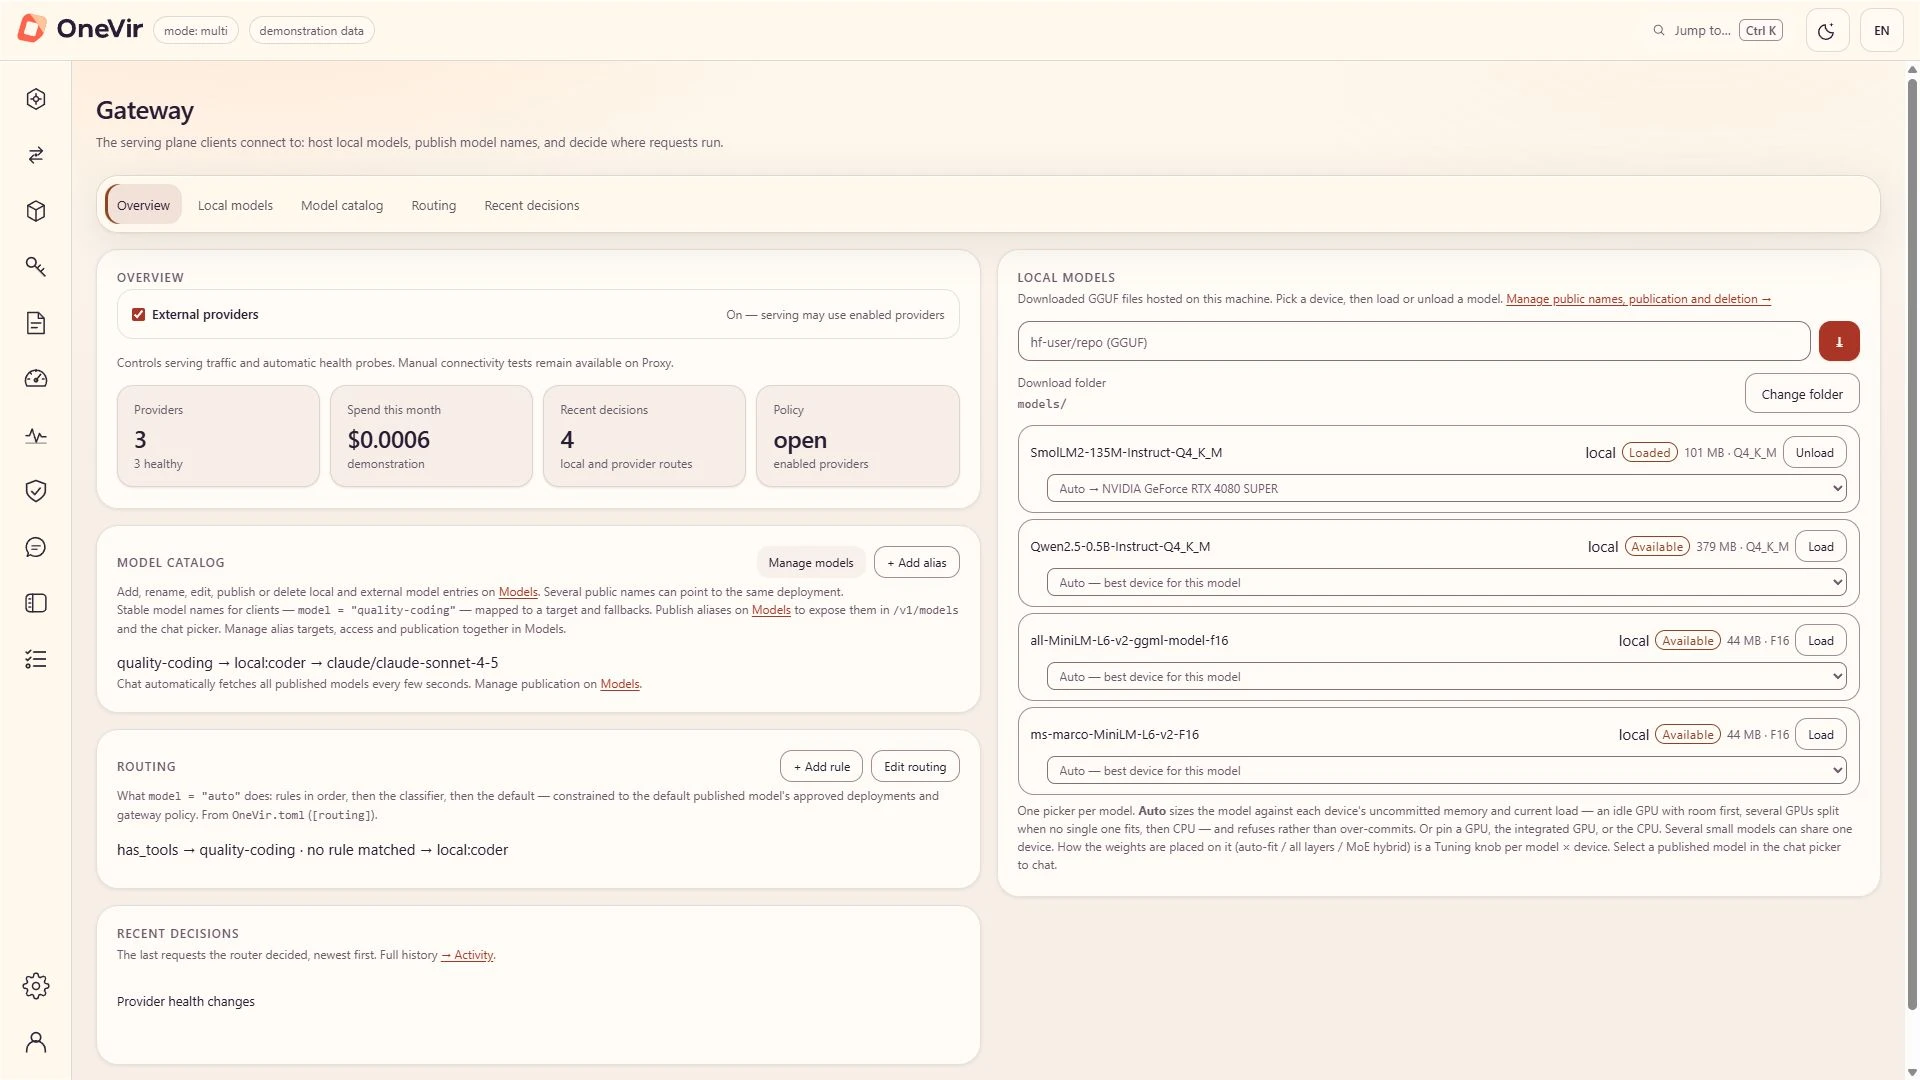Image resolution: width=1920 pixels, height=1080 pixels.
Task: Open the key icon in sidebar
Action: 36,266
